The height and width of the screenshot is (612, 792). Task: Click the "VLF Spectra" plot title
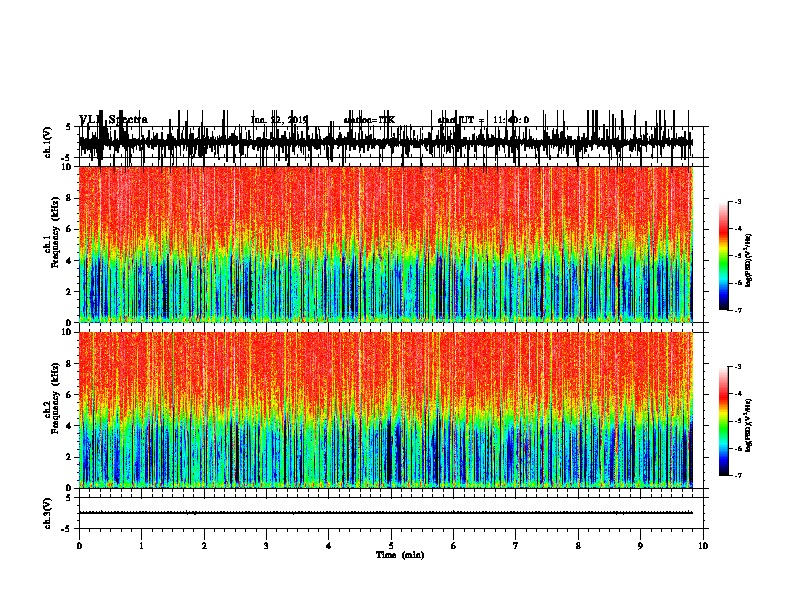(x=113, y=120)
